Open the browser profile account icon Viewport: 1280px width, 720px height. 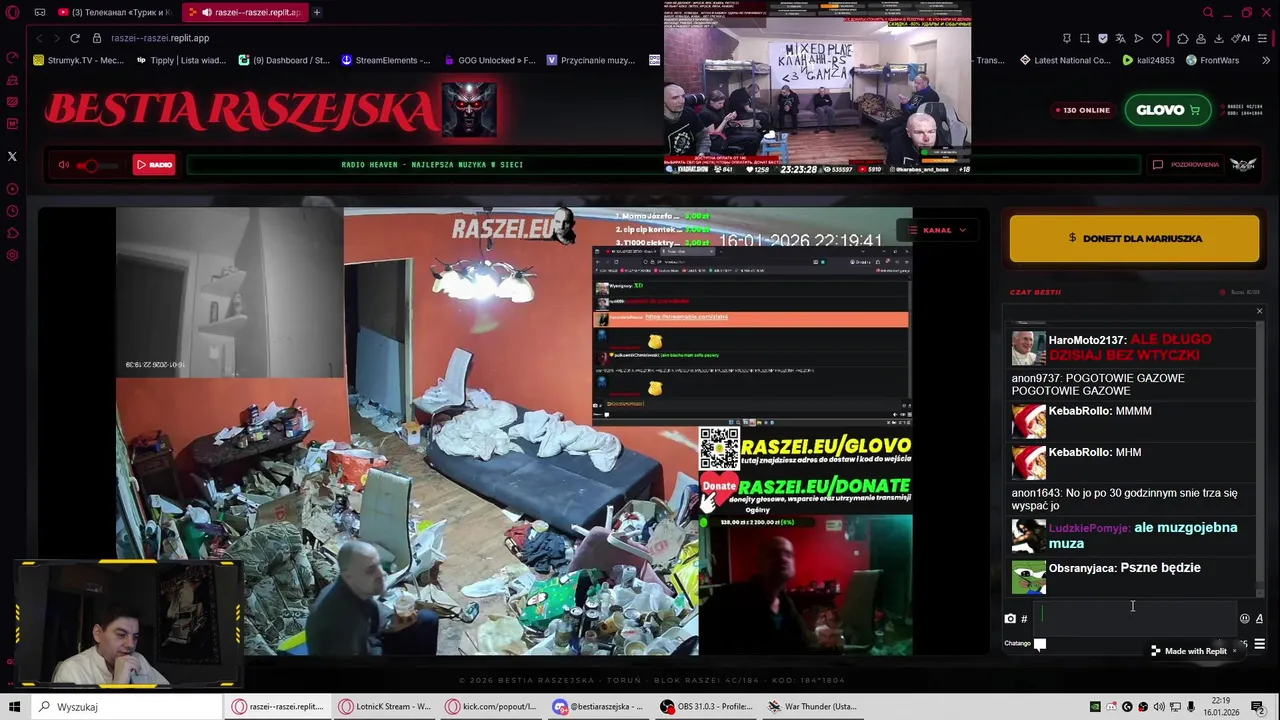click(x=1200, y=38)
